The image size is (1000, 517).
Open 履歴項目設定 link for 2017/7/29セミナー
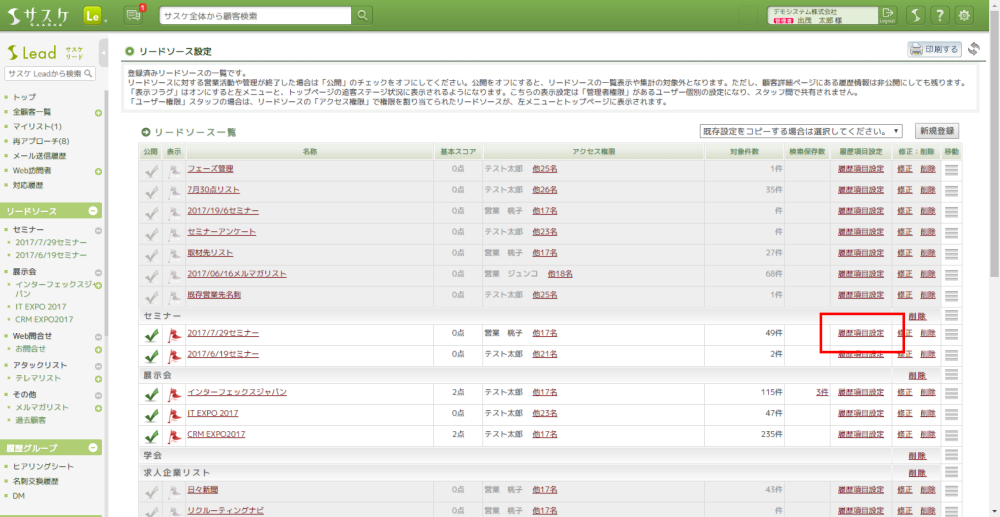pos(860,333)
